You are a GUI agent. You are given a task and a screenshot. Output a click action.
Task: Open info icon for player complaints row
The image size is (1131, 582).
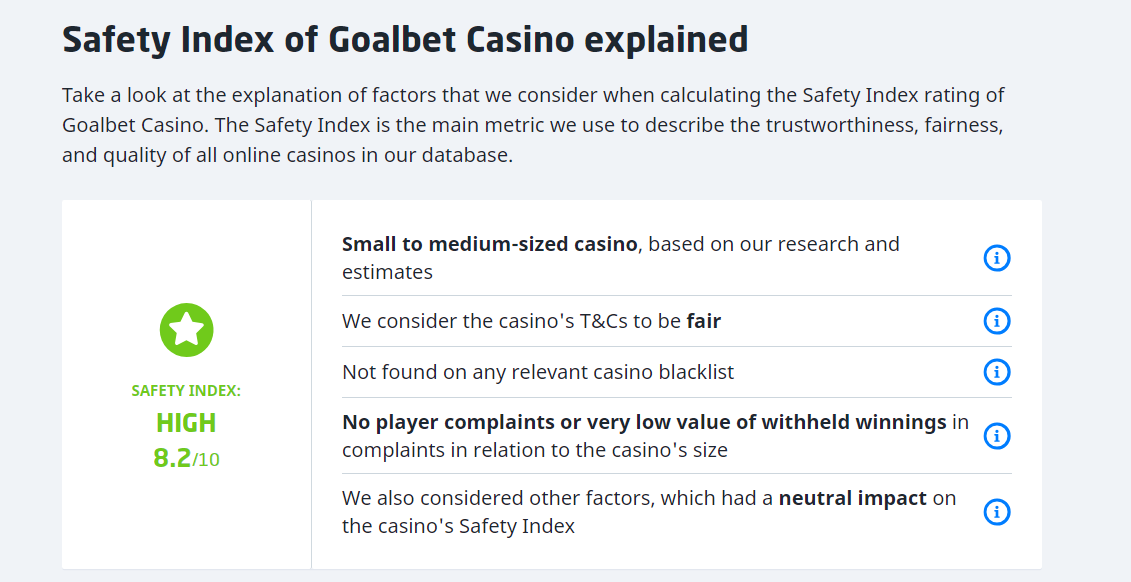(996, 436)
